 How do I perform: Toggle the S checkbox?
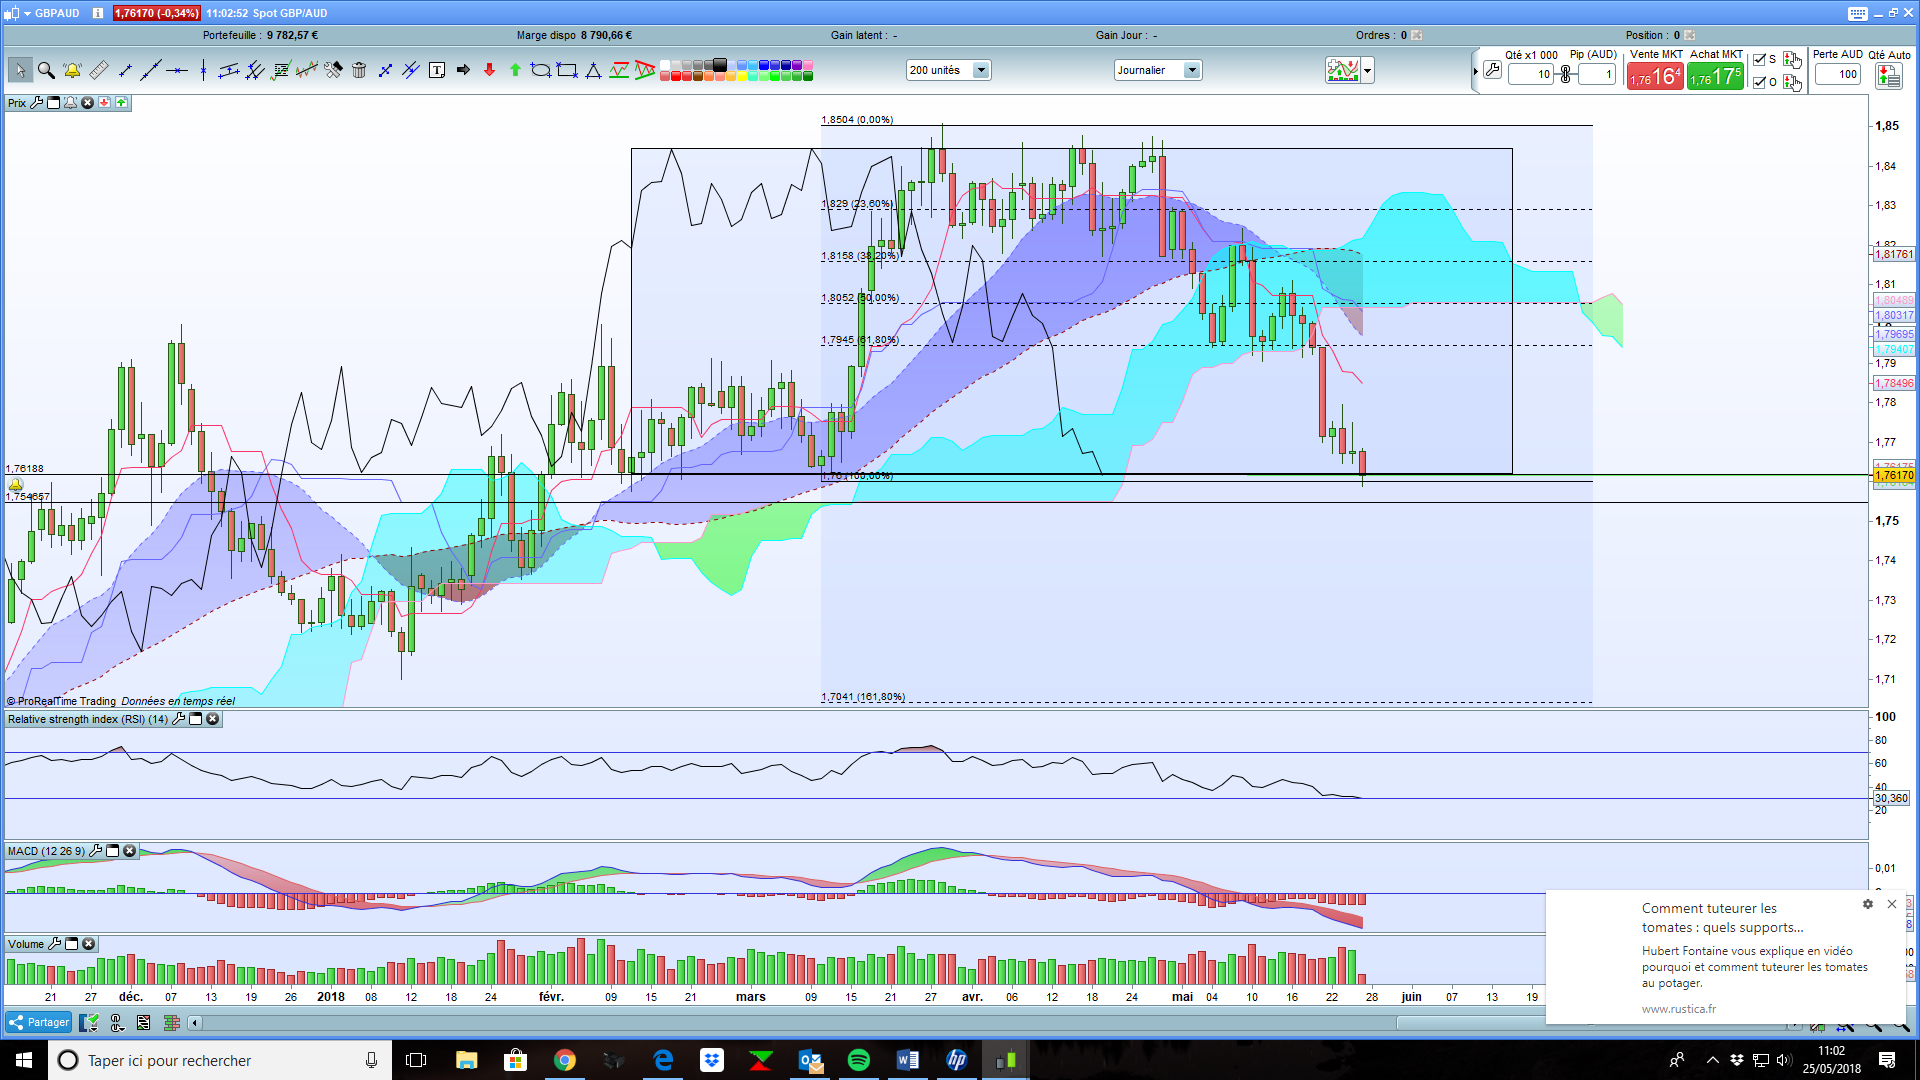click(1760, 60)
